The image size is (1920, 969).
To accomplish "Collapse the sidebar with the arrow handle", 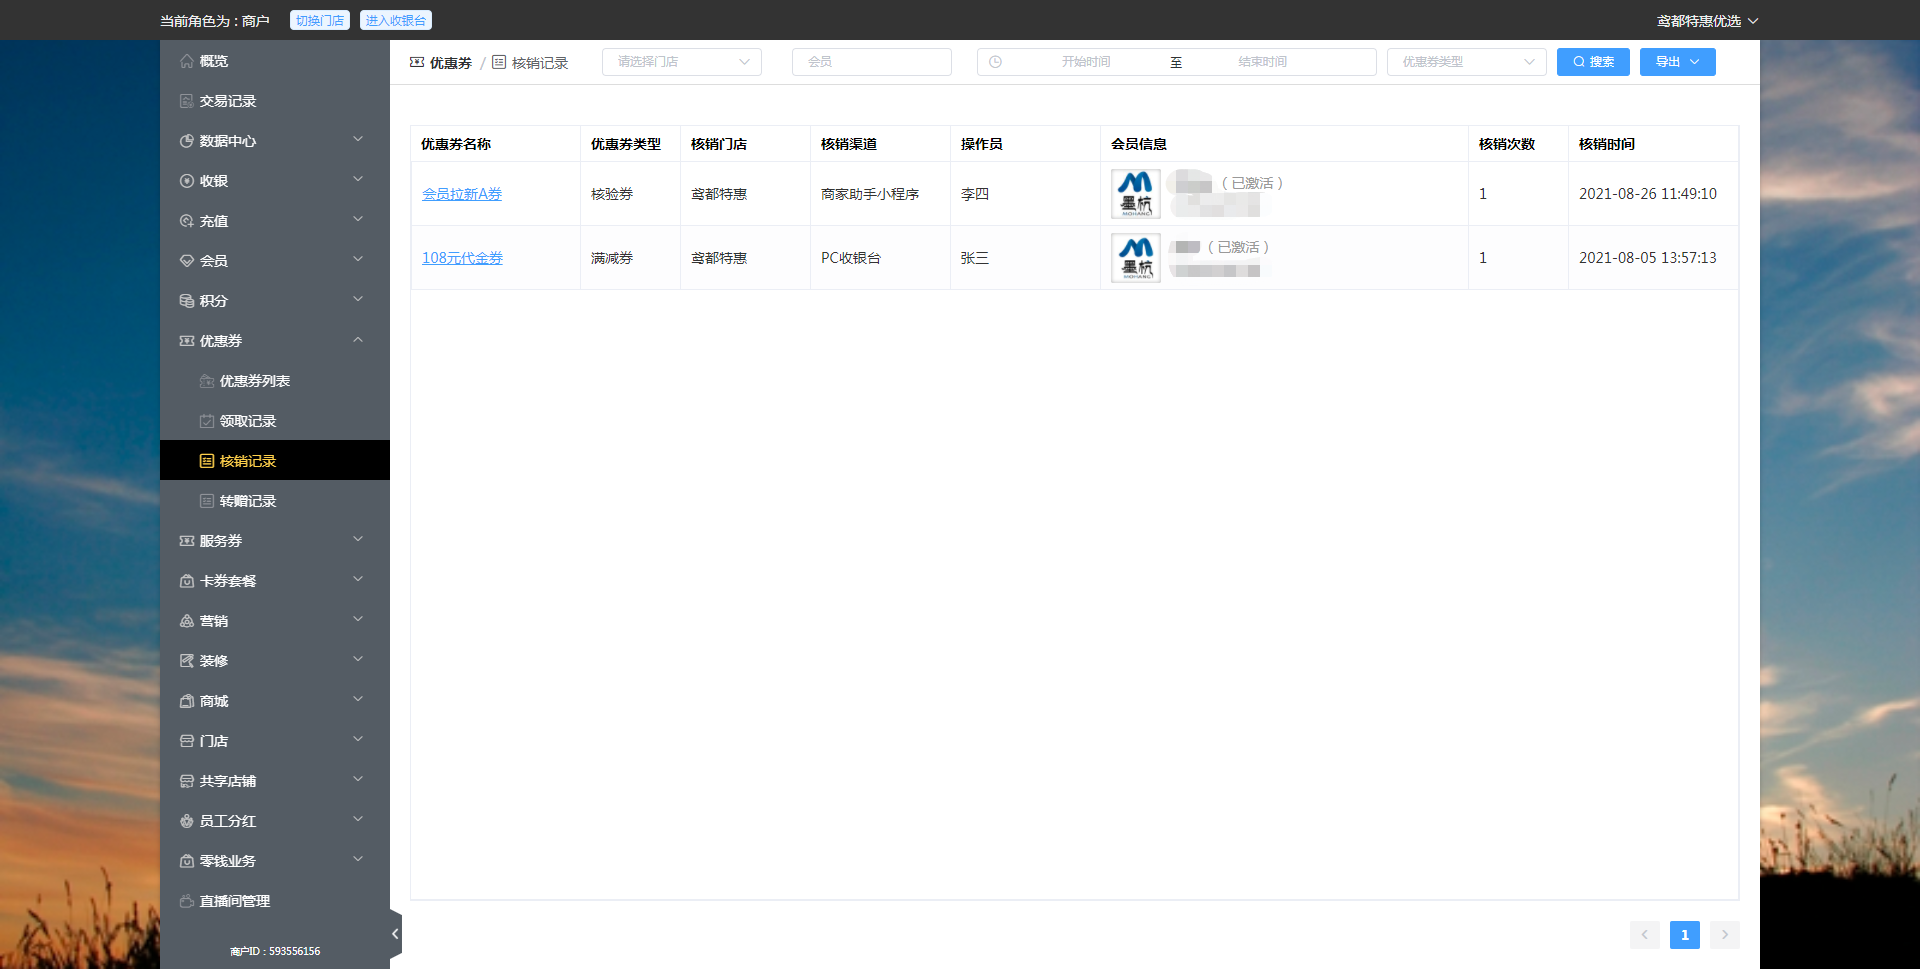I will (396, 934).
